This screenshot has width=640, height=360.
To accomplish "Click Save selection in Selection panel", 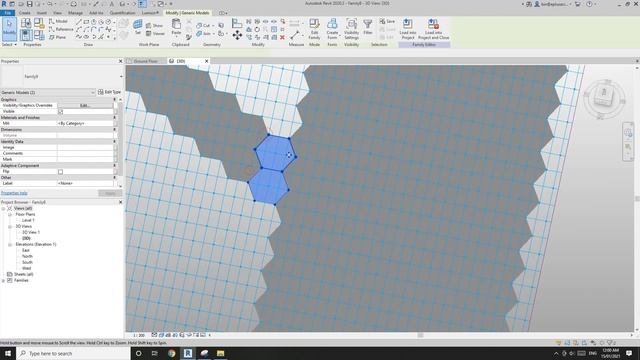I will [x=387, y=21].
